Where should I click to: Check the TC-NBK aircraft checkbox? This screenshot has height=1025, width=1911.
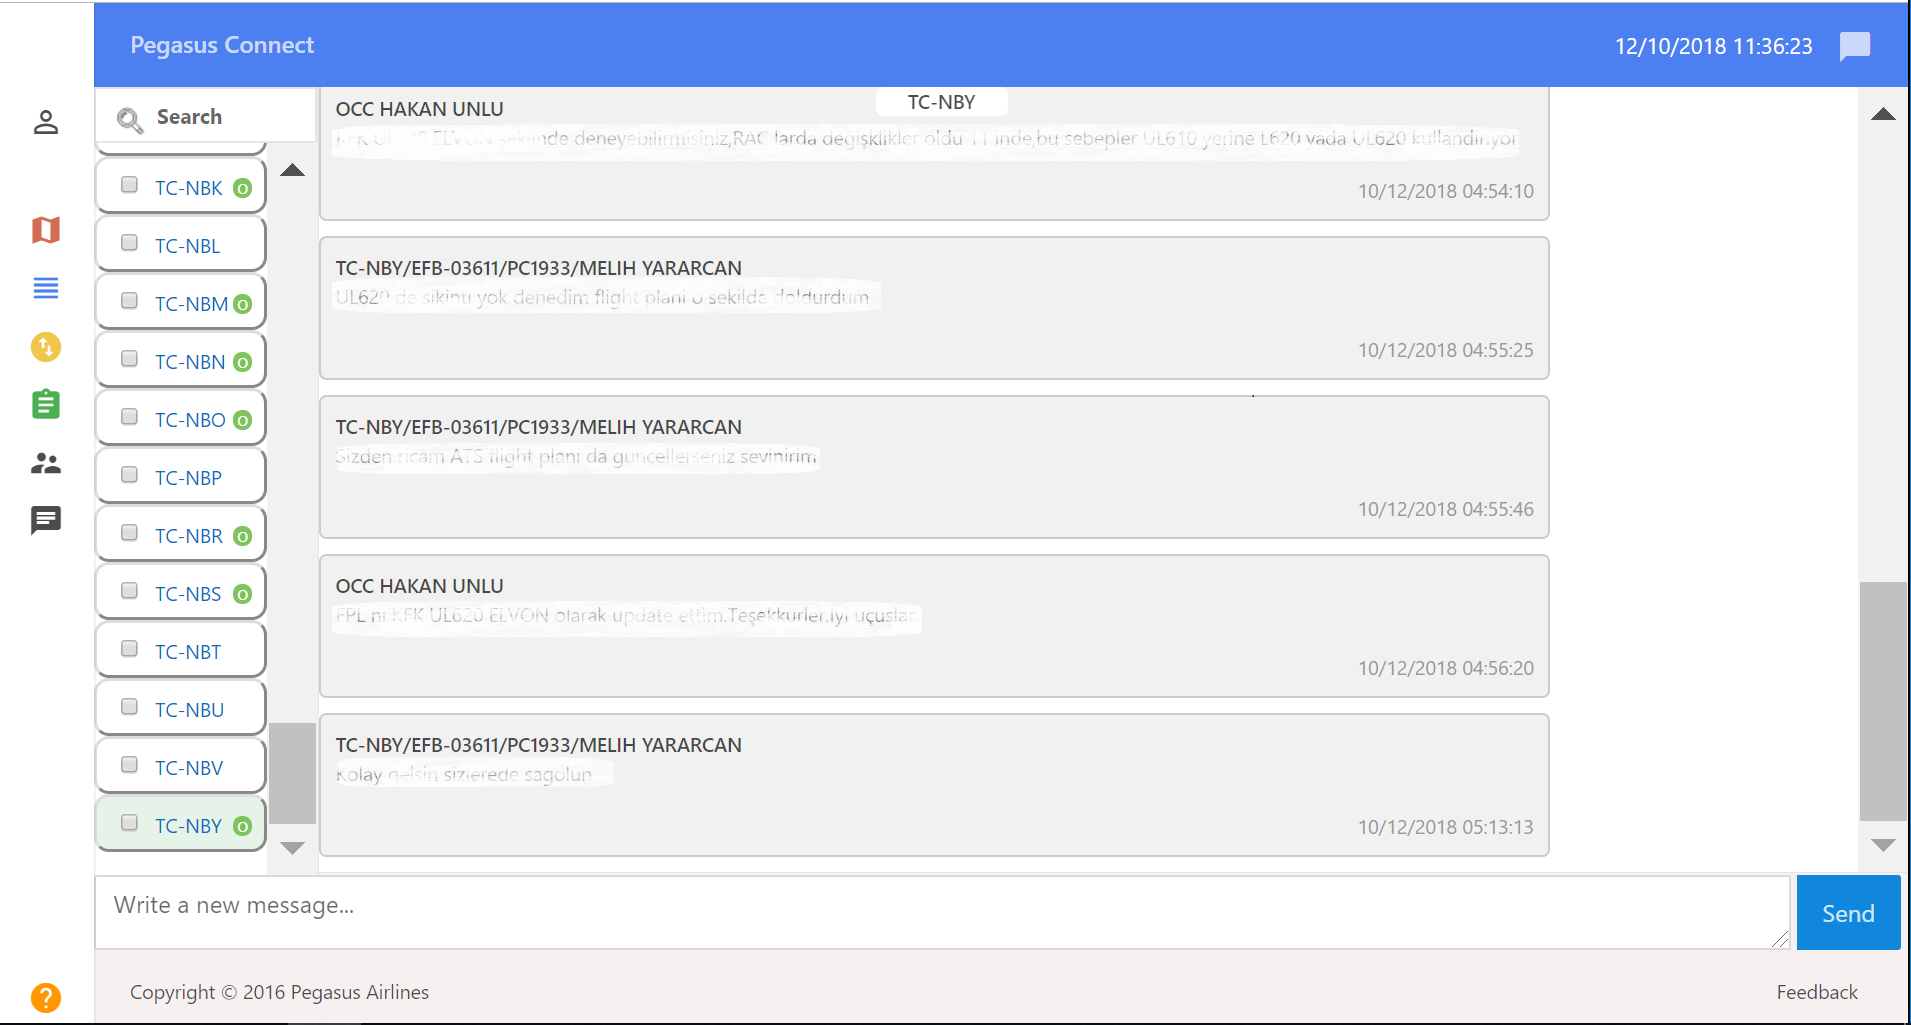pos(129,185)
